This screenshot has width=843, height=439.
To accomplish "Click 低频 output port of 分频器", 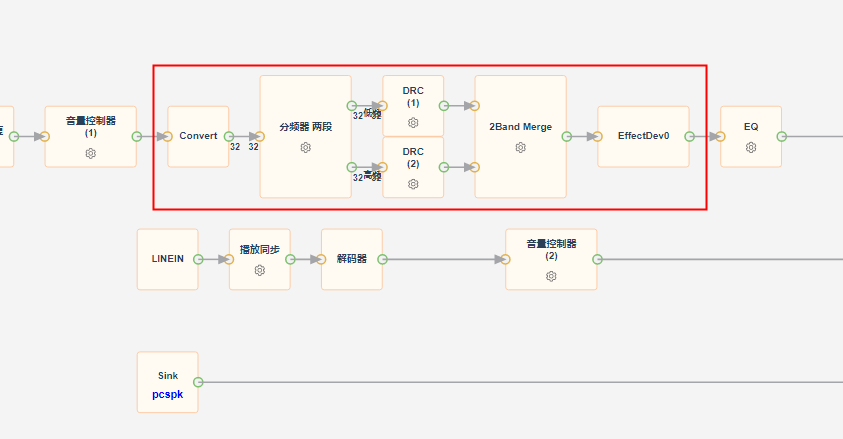I will 352,106.
